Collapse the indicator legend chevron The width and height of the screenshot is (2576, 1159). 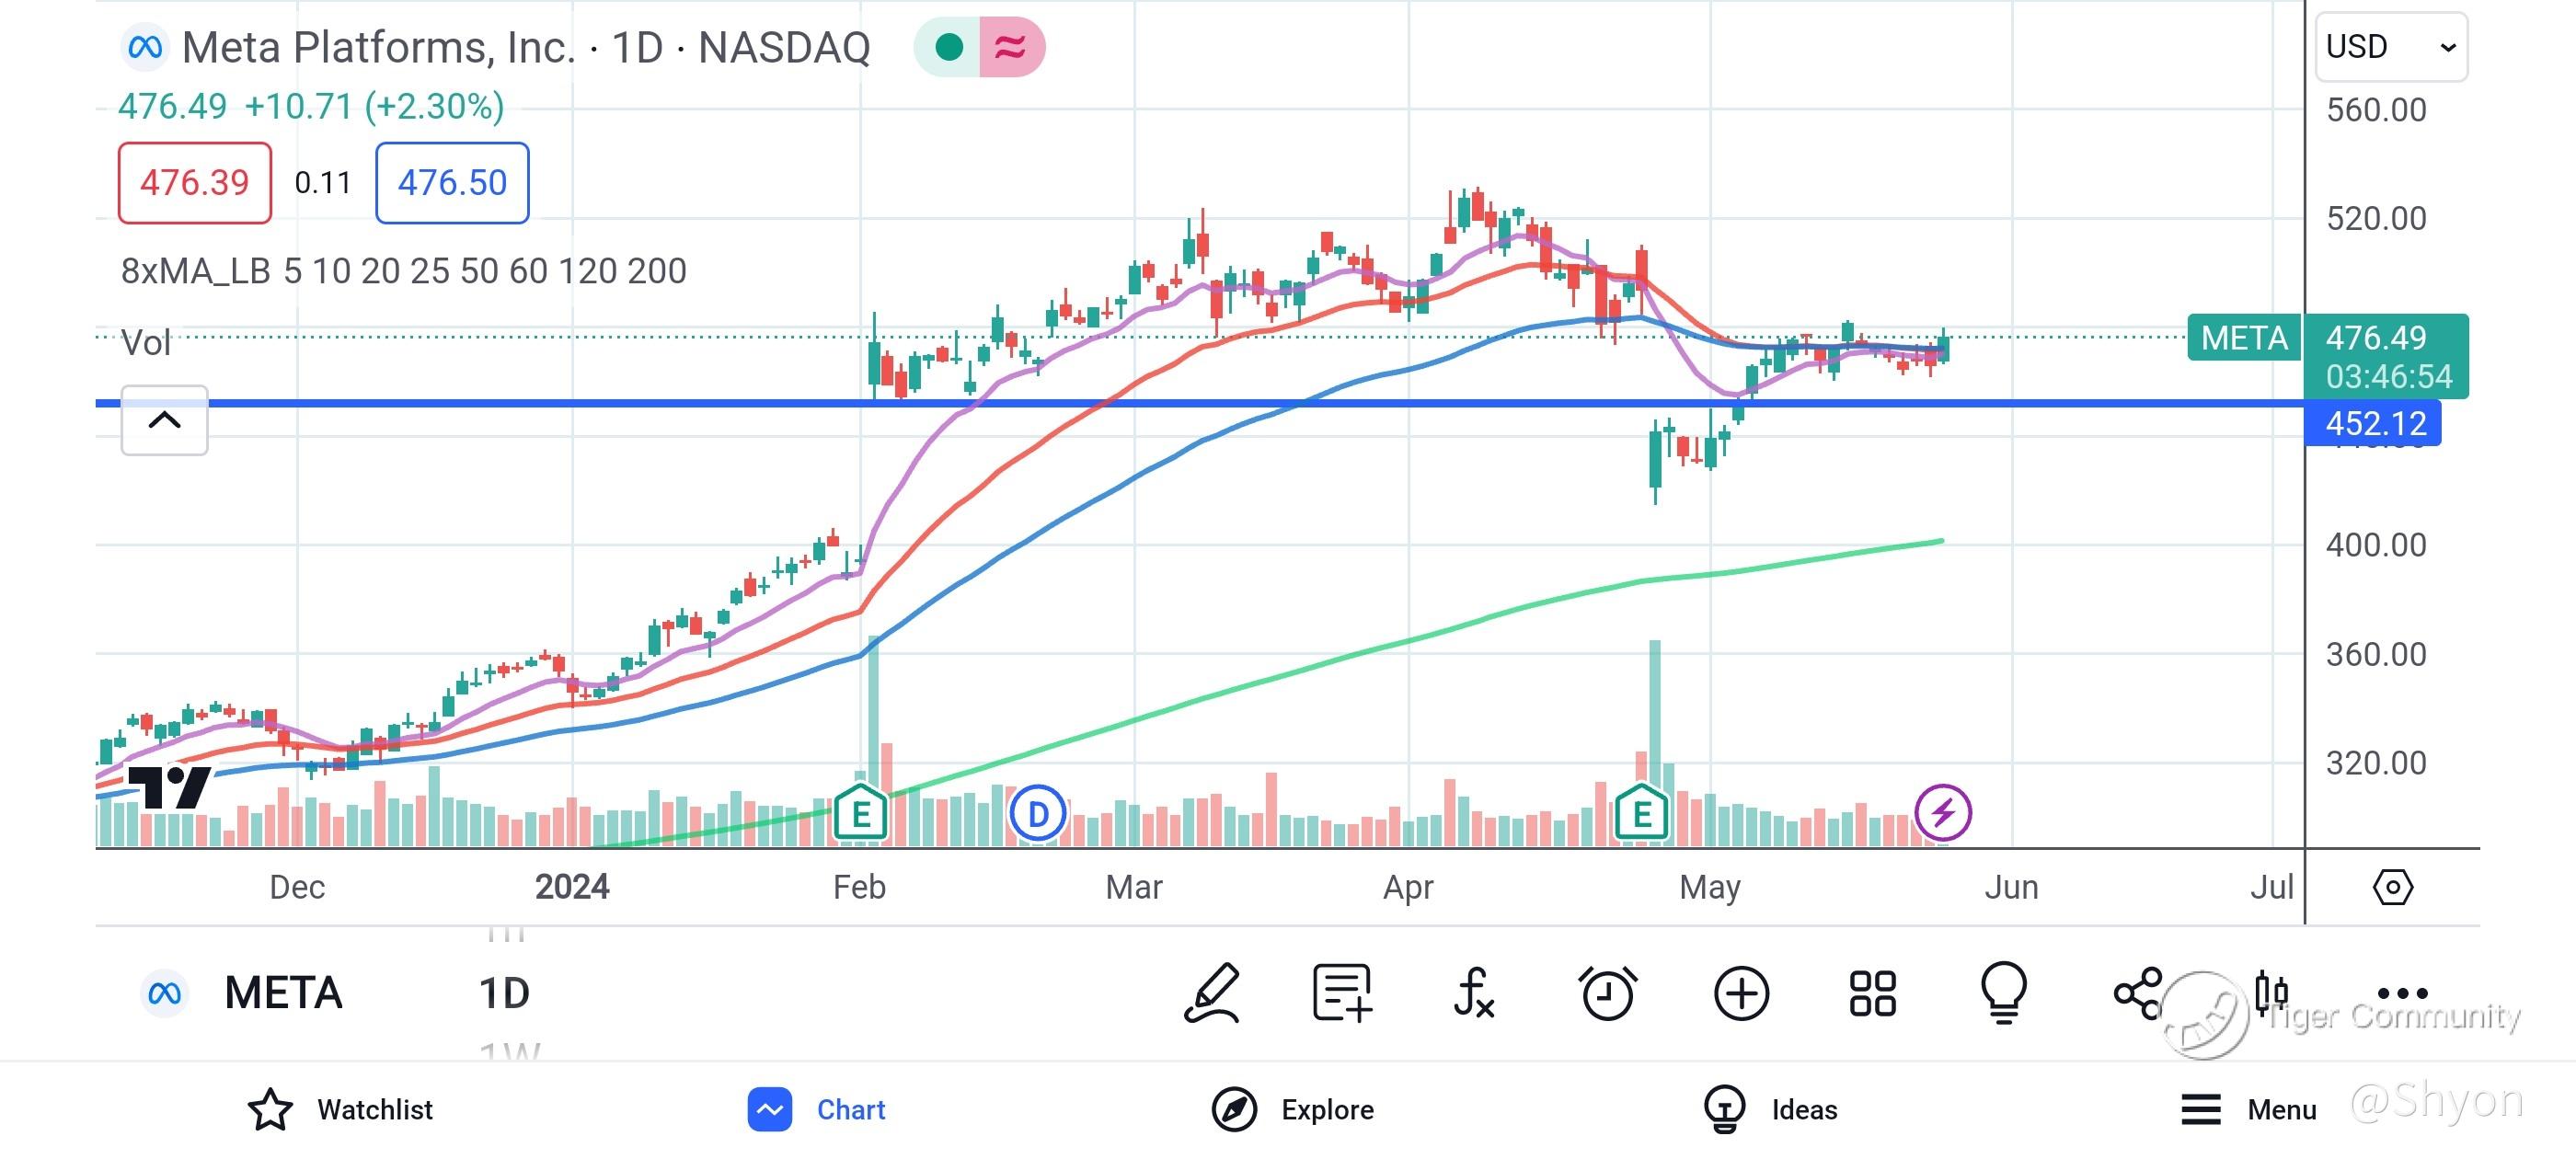(x=165, y=420)
